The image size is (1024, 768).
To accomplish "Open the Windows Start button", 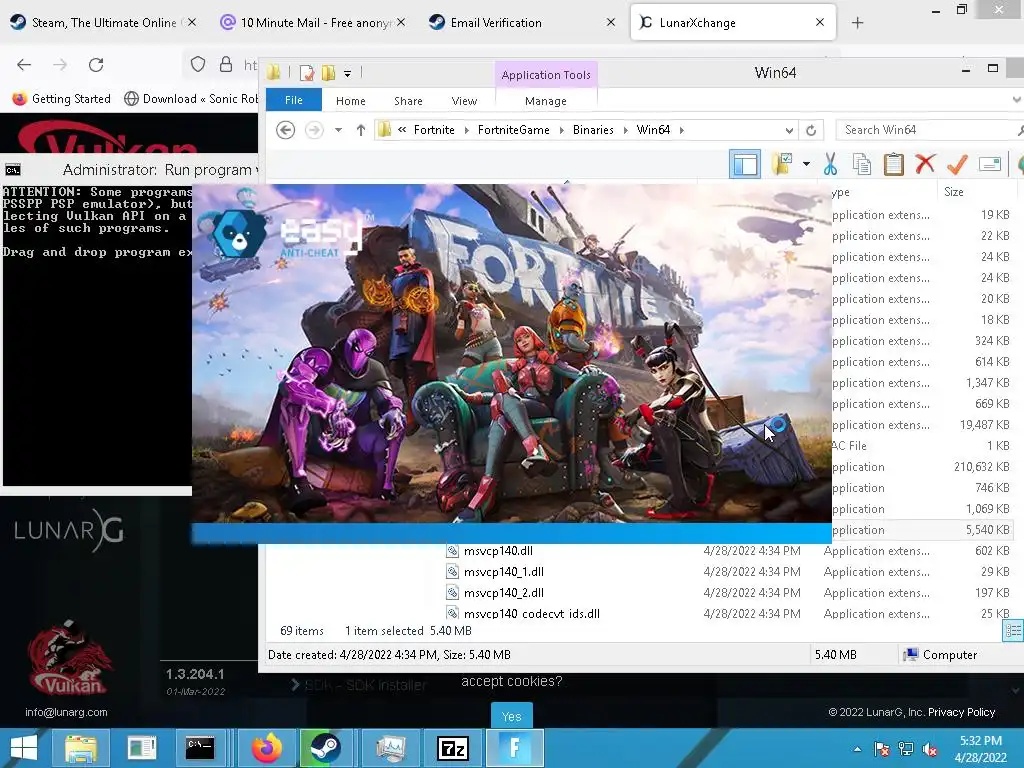I will 24,748.
